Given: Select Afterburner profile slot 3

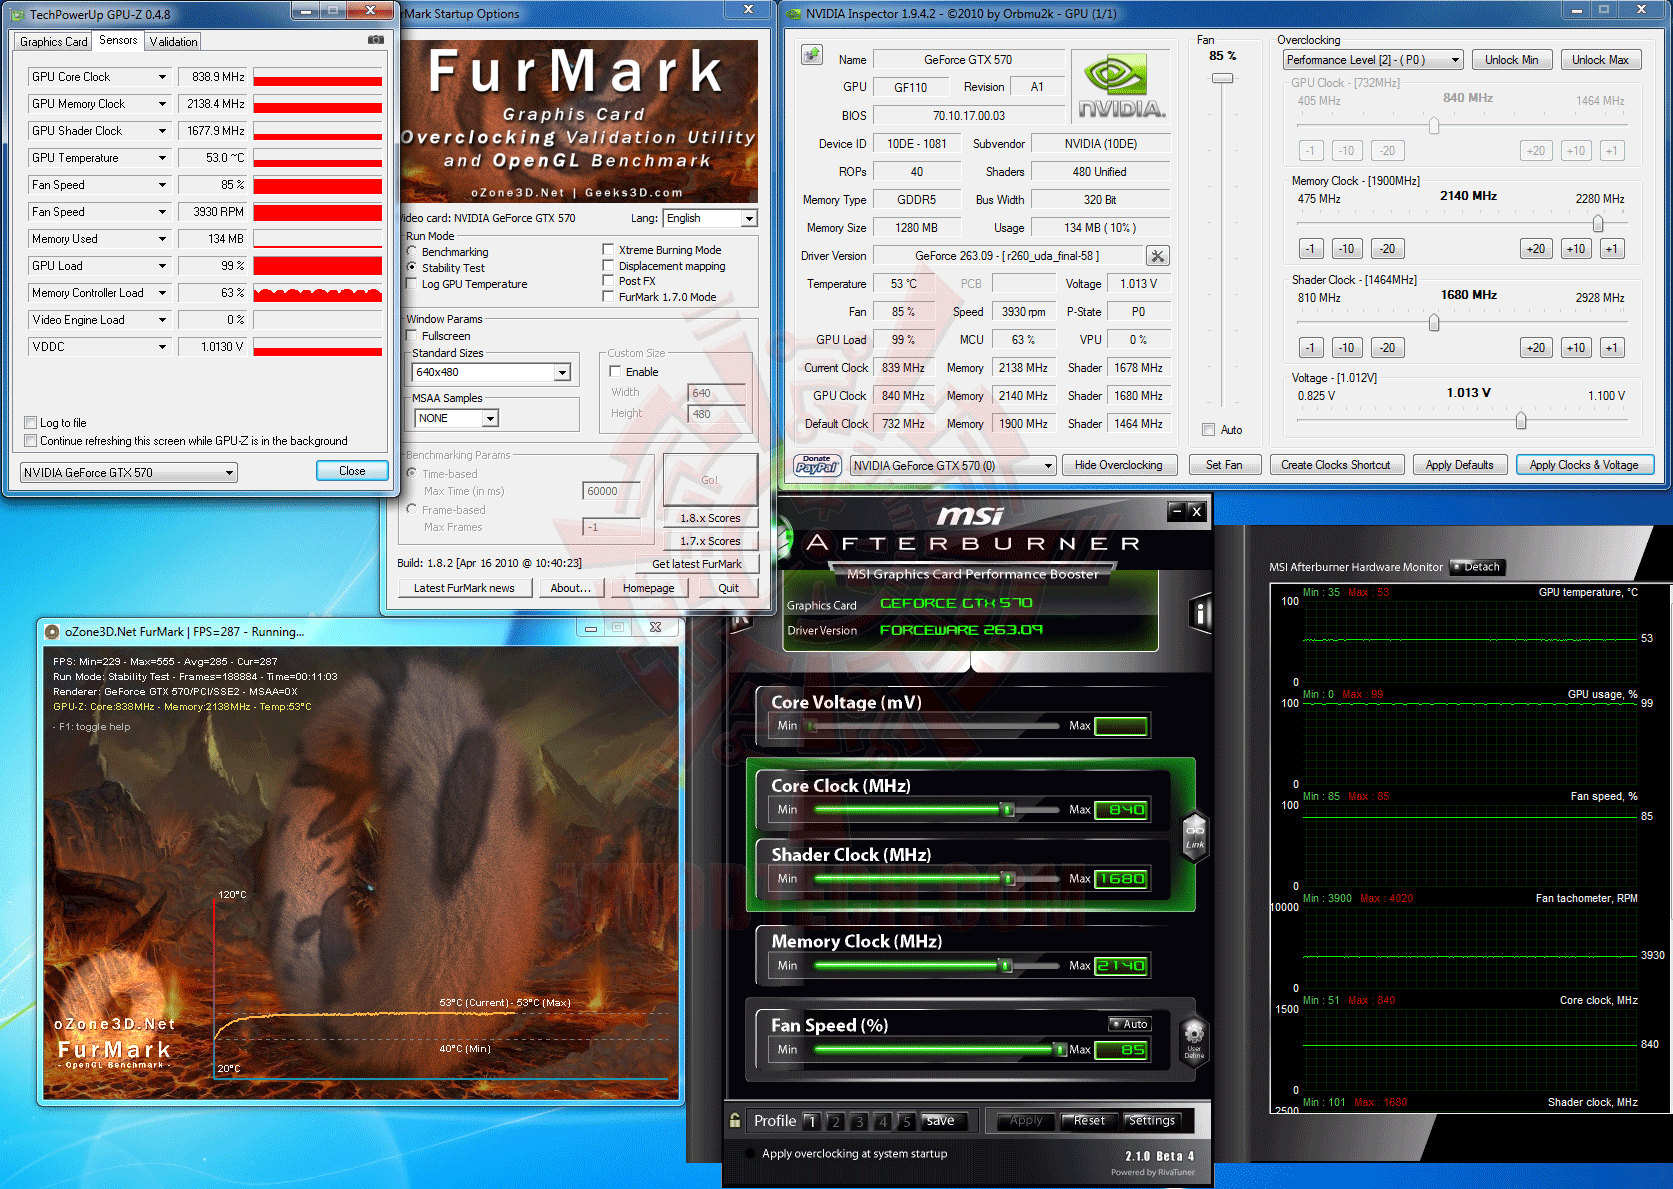Looking at the screenshot, I should coord(859,1122).
